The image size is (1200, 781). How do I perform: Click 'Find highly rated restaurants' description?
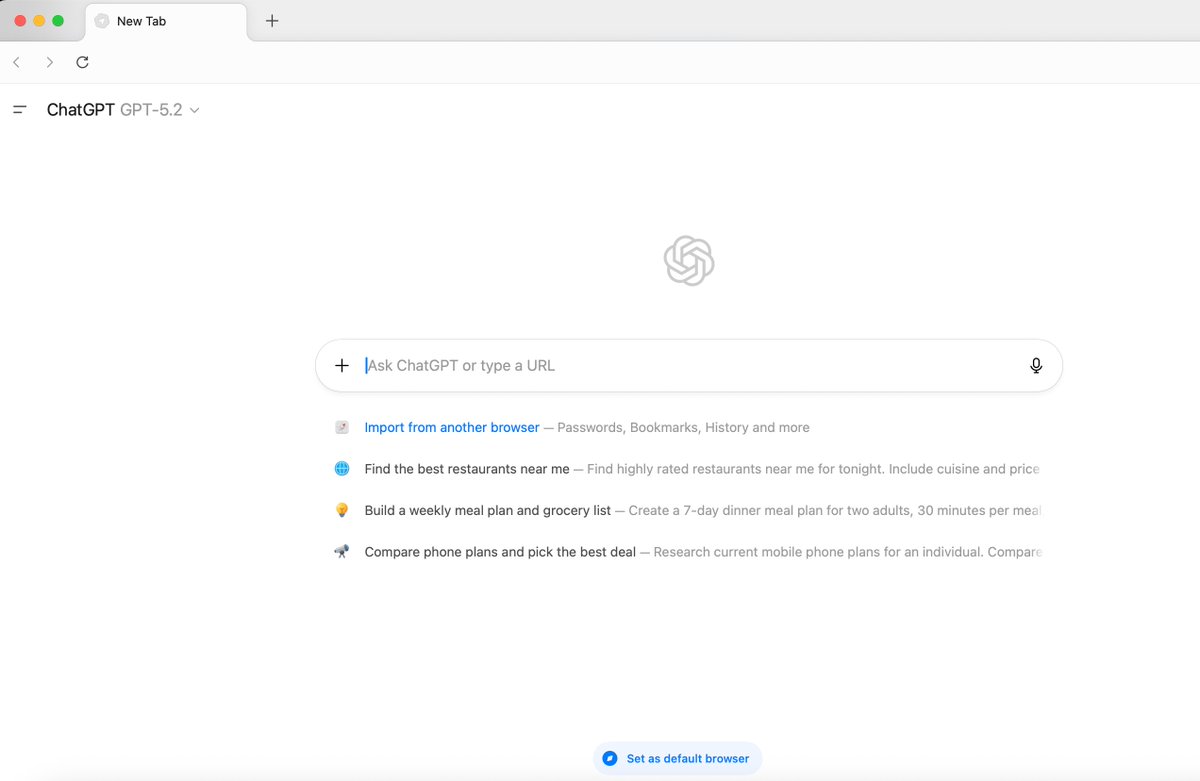pyautogui.click(x=813, y=468)
